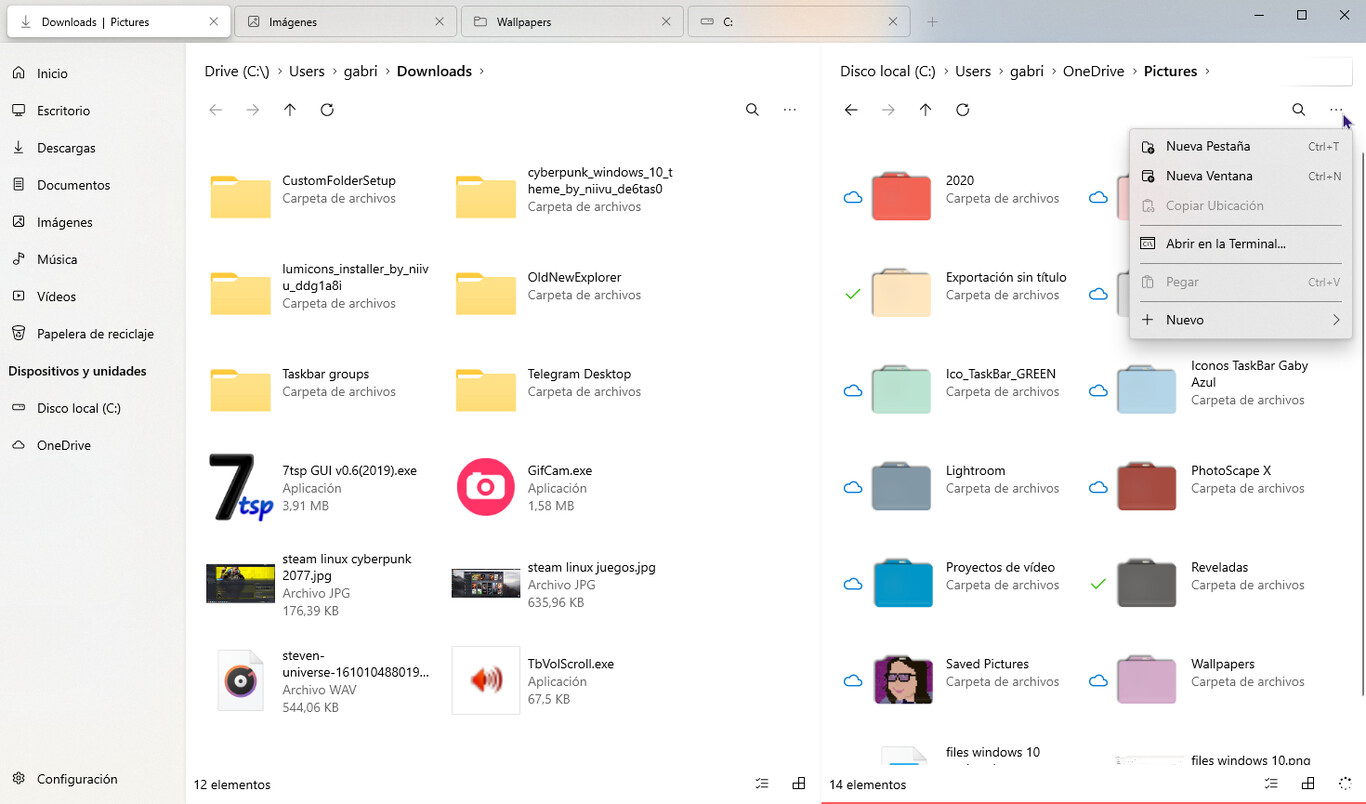1366x804 pixels.
Task: Open the see-more (…) menu in the left pane
Action: (x=790, y=110)
